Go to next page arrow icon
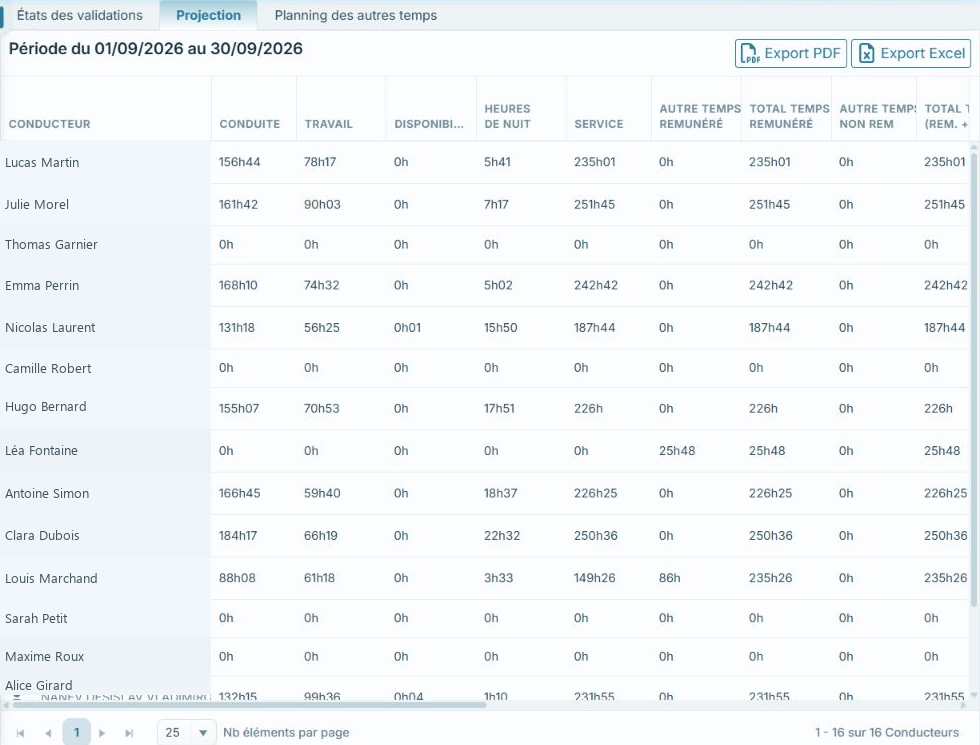The height and width of the screenshot is (745, 980). point(102,732)
